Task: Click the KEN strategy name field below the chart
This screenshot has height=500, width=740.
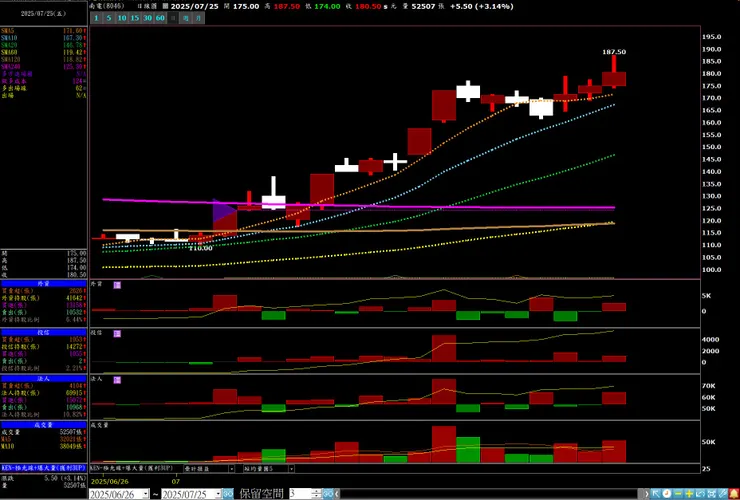Action: point(135,468)
